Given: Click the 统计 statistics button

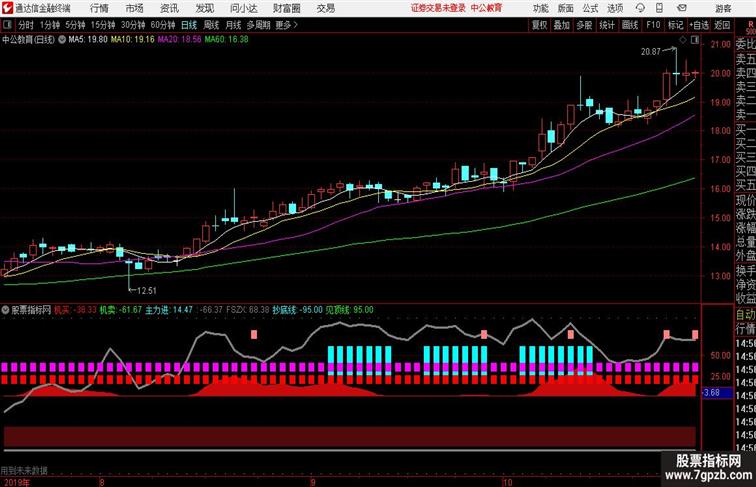Looking at the screenshot, I should coord(607,25).
